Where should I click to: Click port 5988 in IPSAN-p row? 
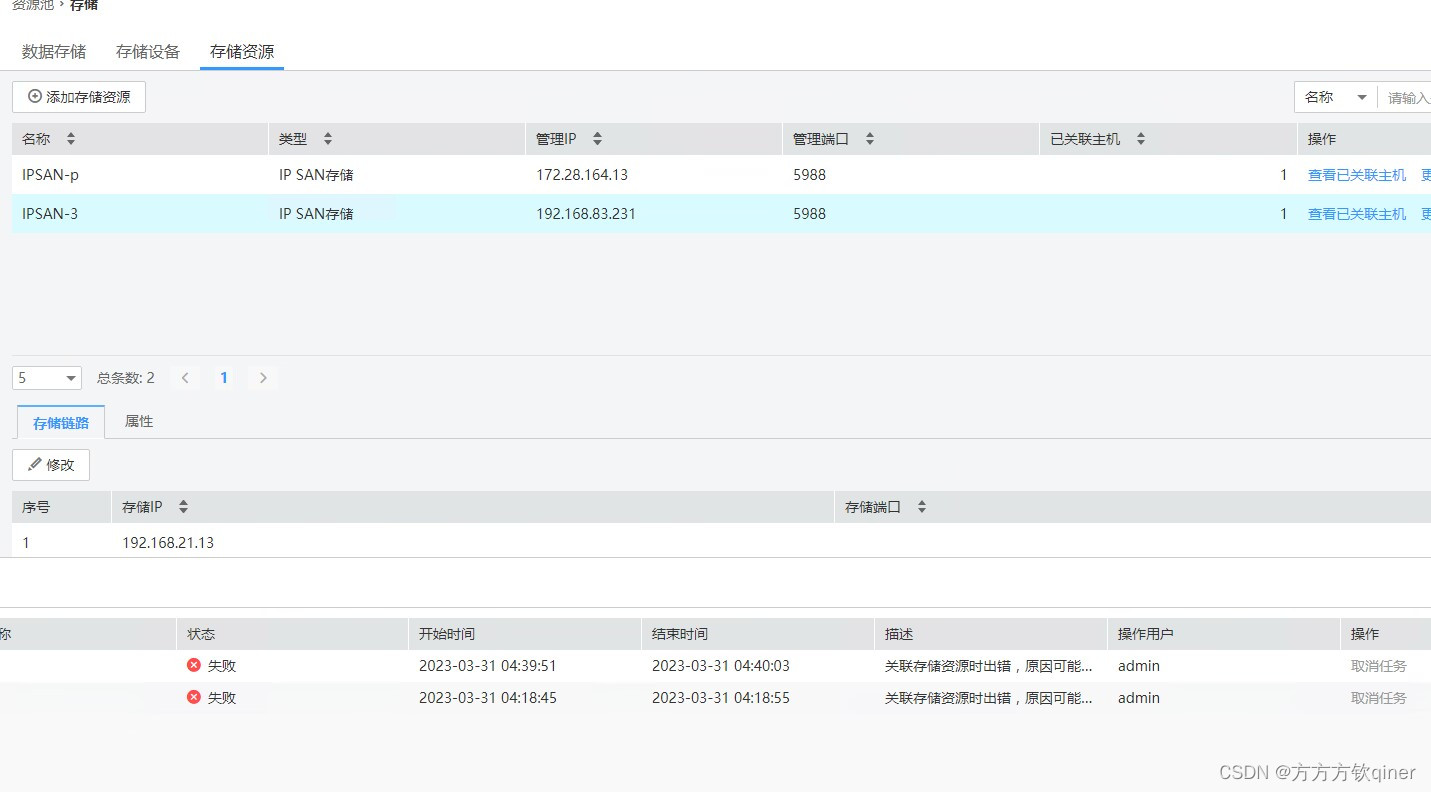pyautogui.click(x=810, y=175)
